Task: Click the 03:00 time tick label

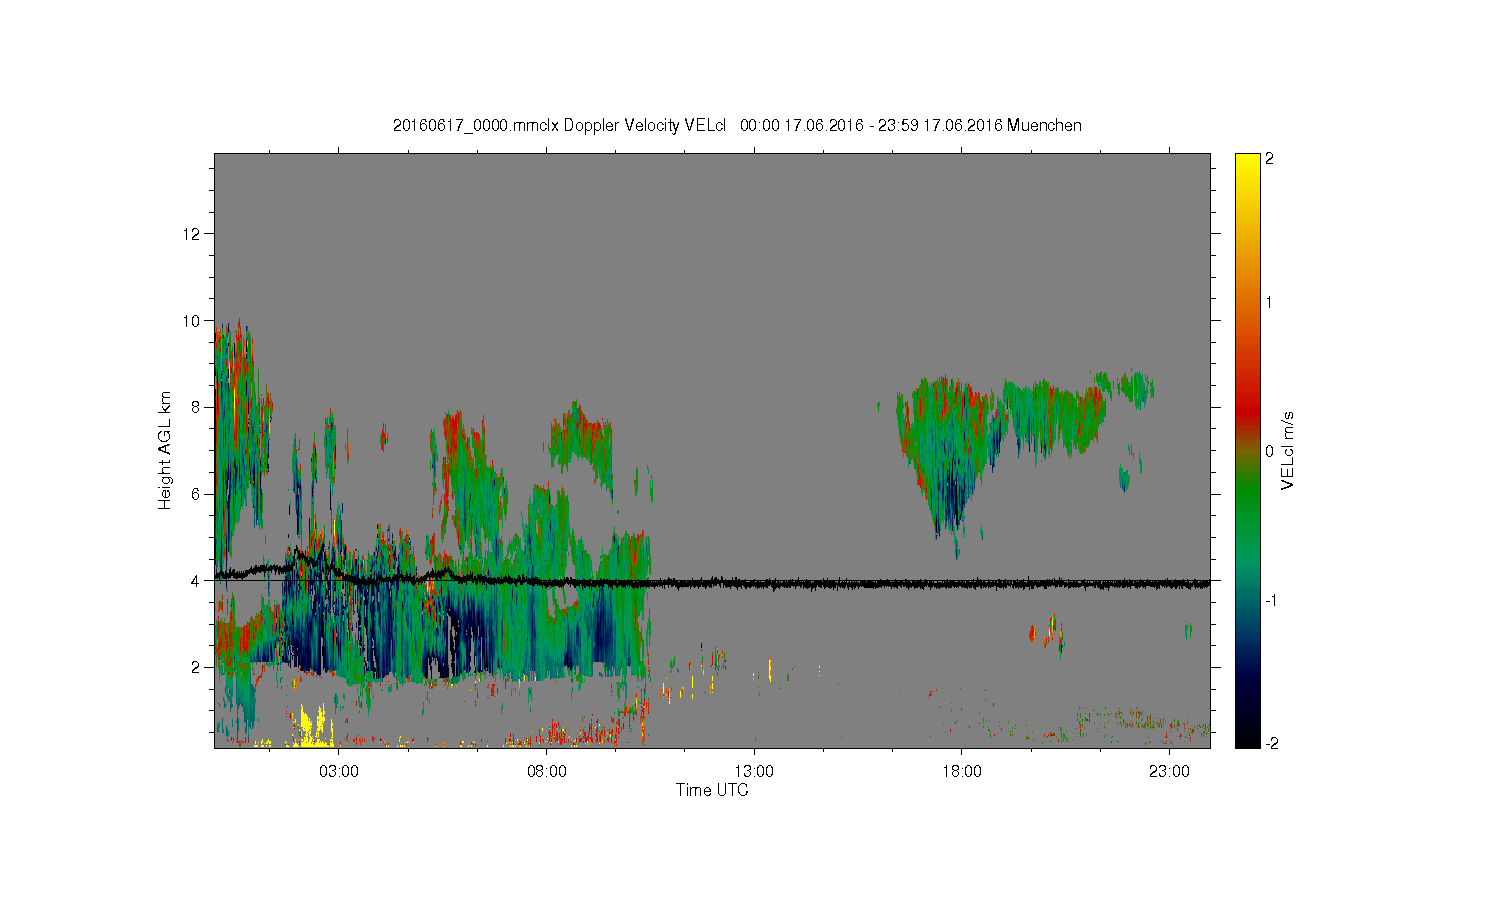Action: 339,772
